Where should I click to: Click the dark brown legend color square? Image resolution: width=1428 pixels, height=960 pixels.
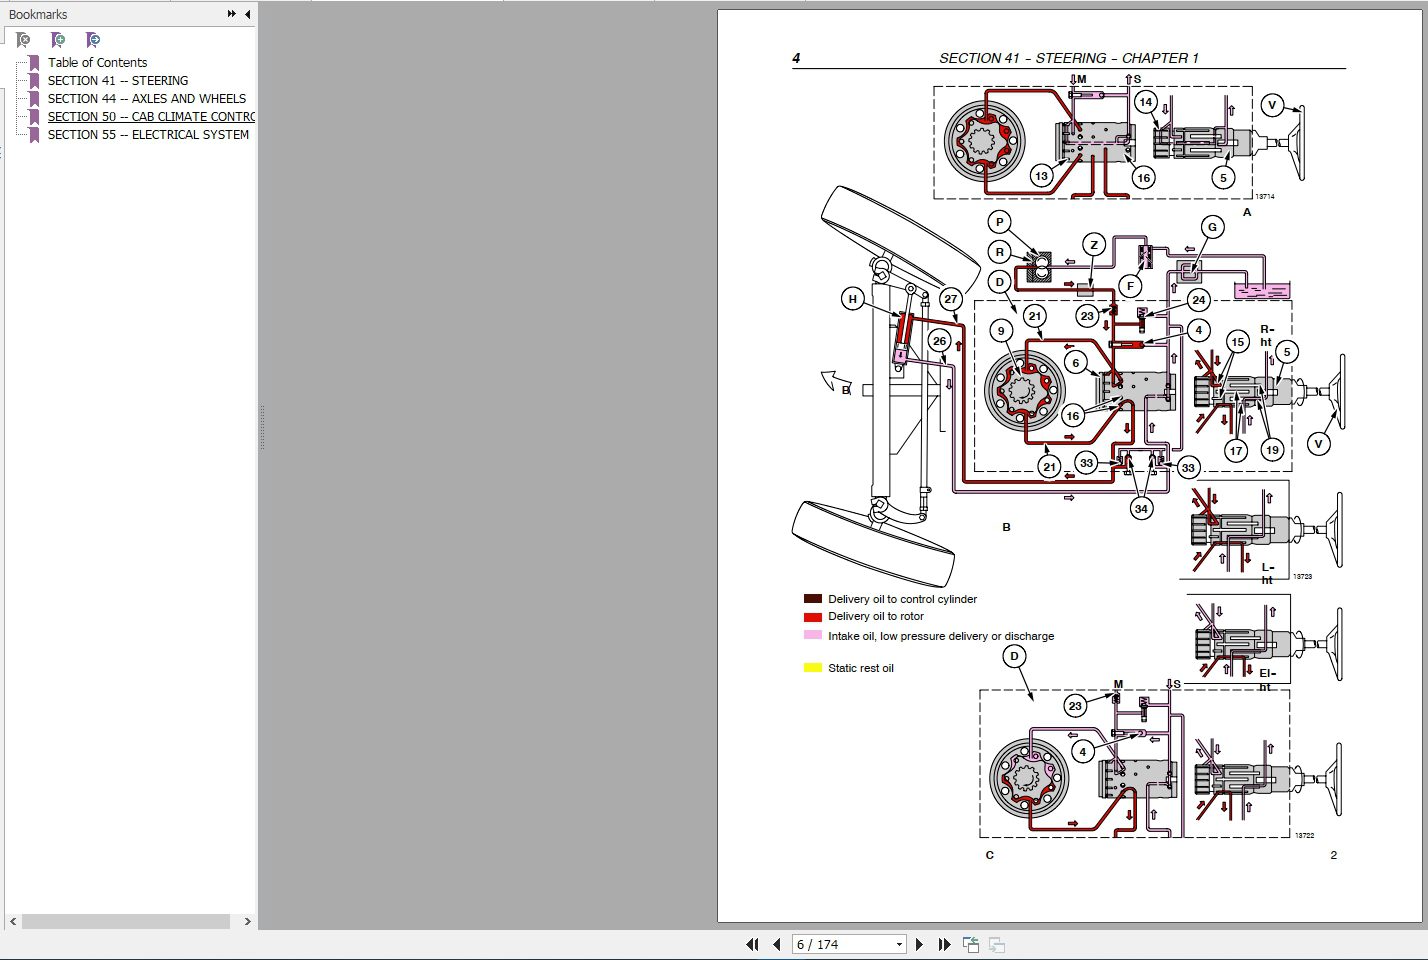point(812,599)
